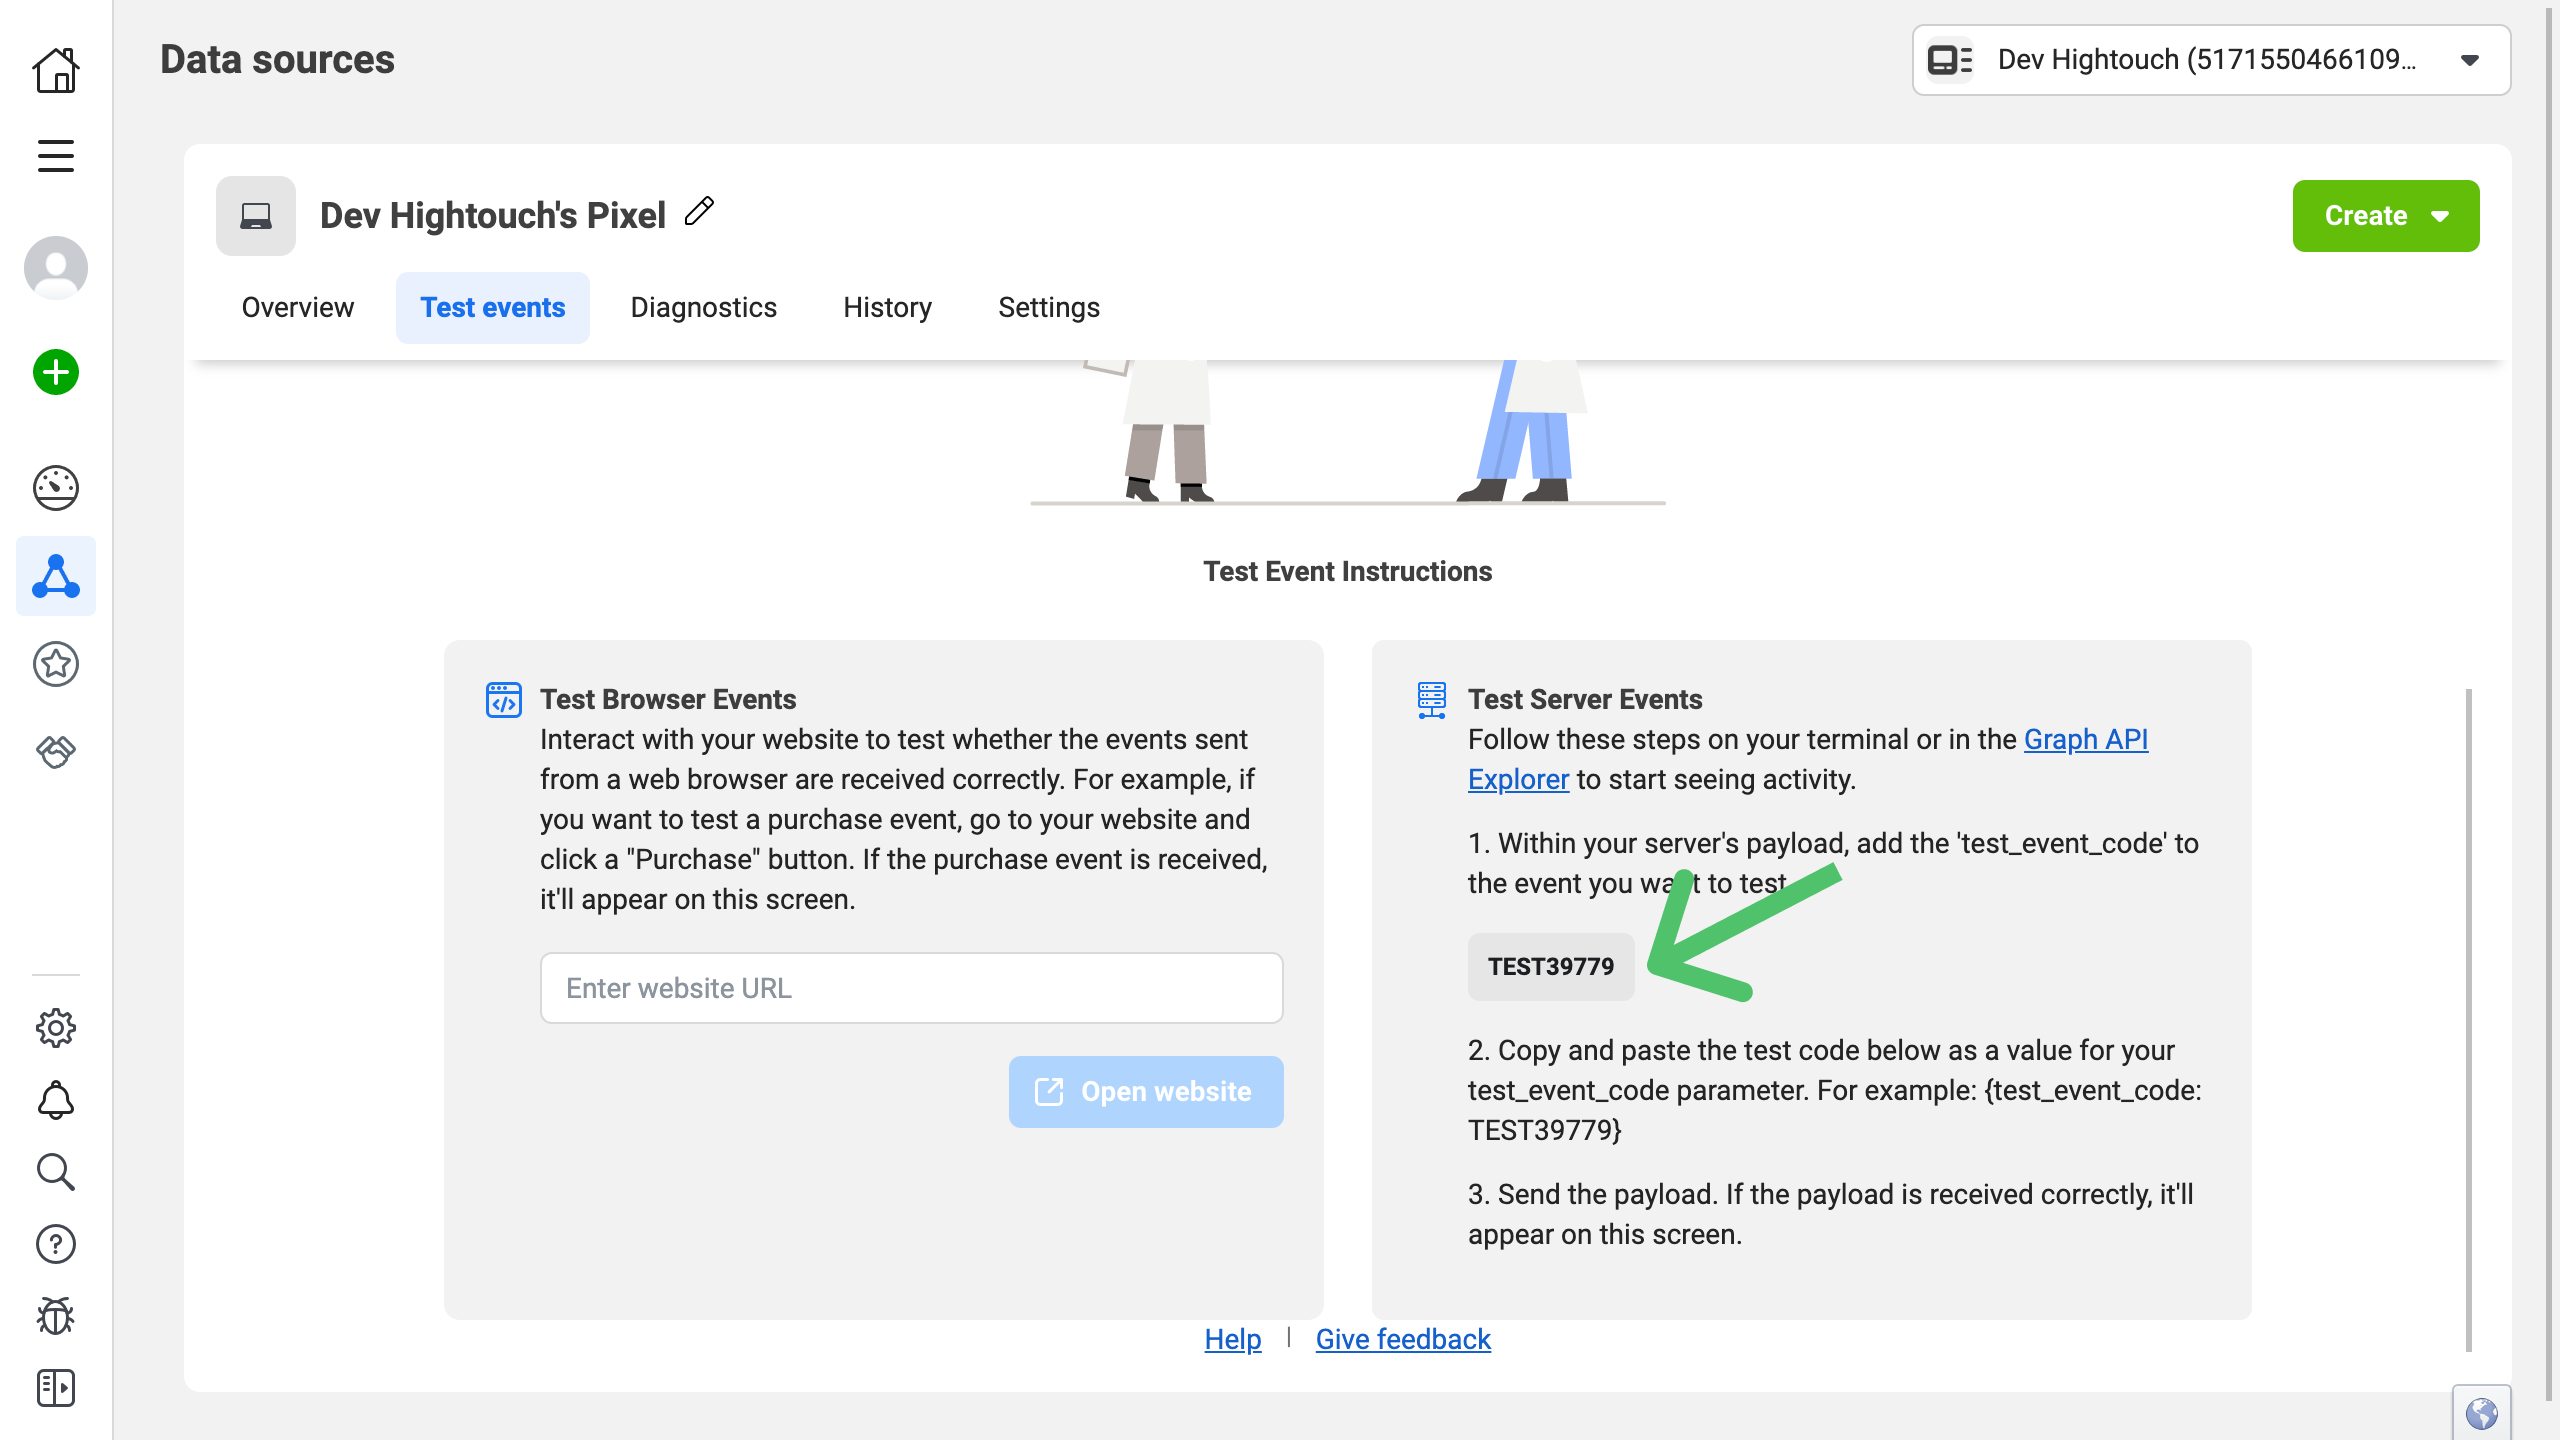Screen dimensions: 2560x1440
Task: Switch to the History tab
Action: pos(887,307)
